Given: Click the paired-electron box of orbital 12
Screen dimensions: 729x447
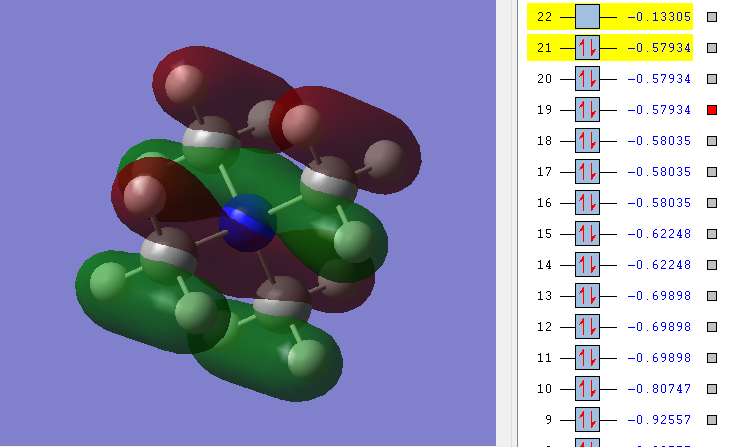Looking at the screenshot, I should pos(587,327).
